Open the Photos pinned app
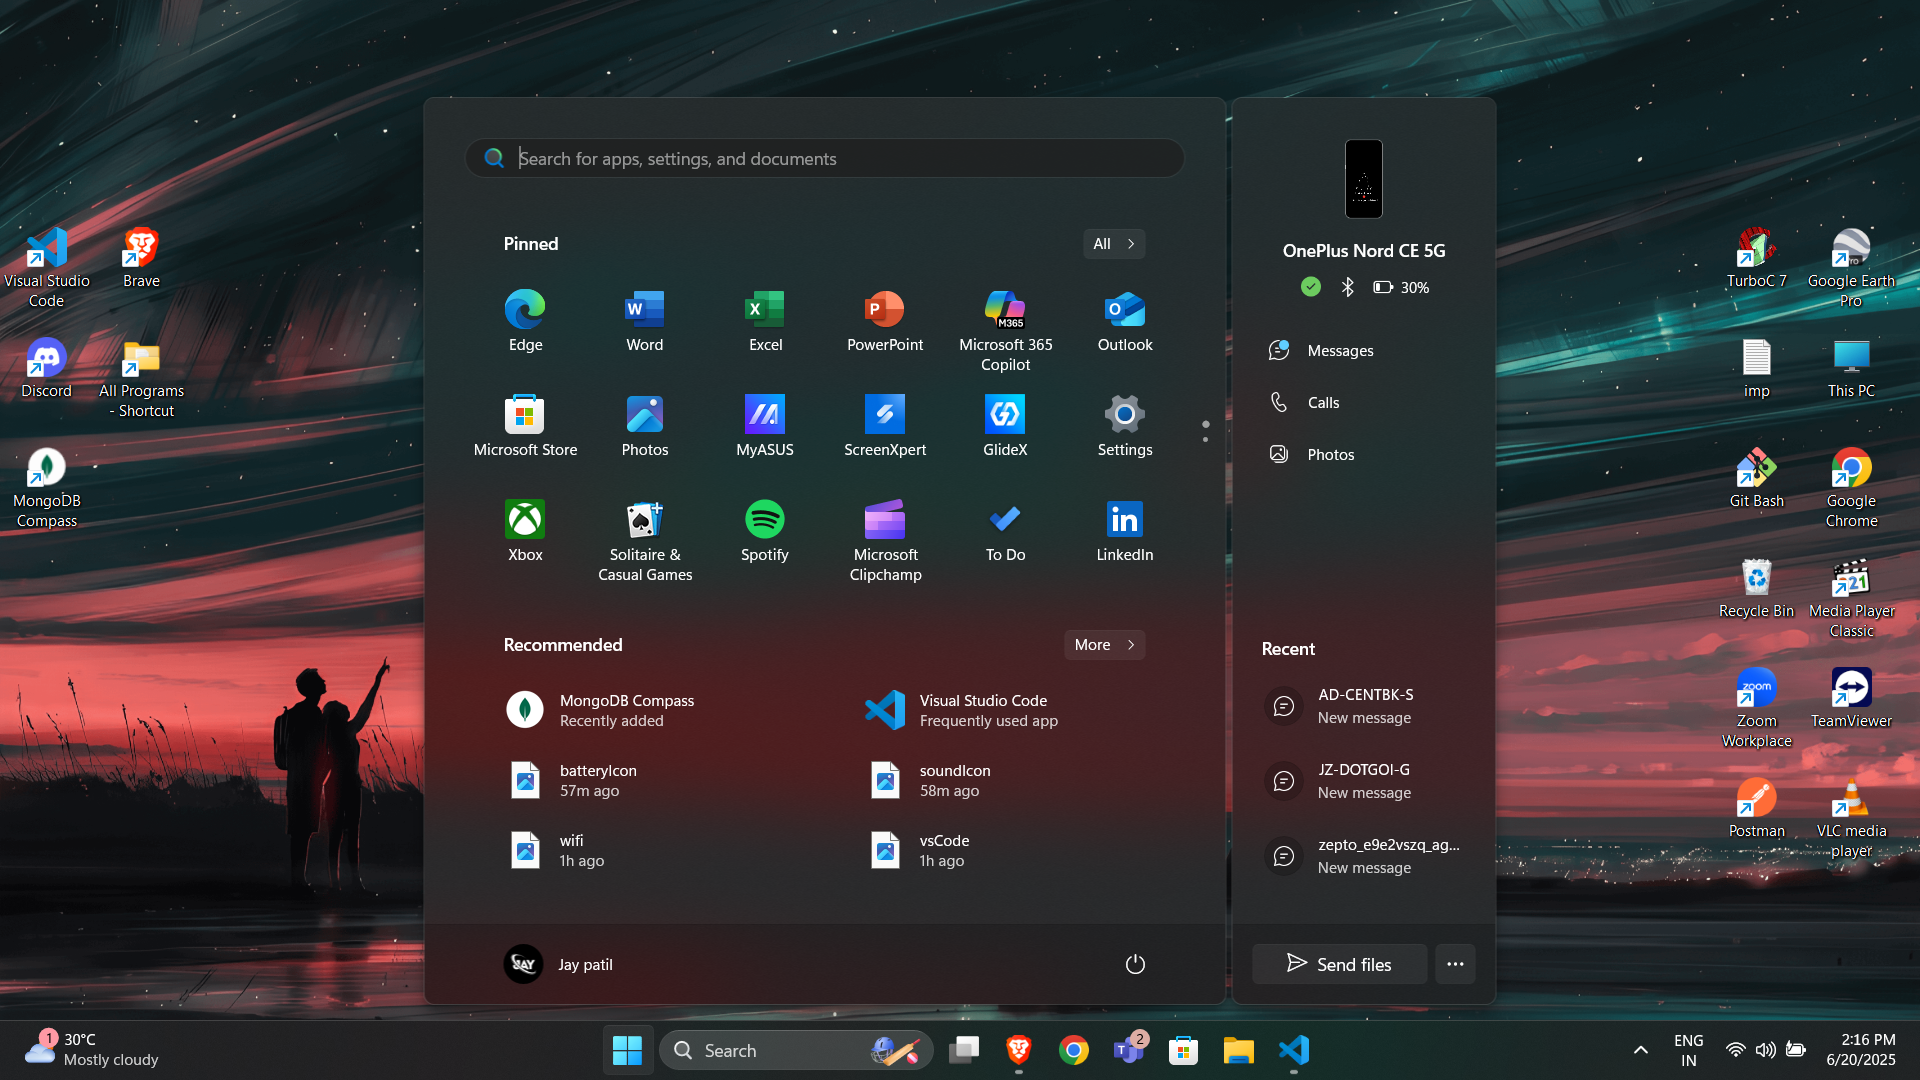 pos(645,426)
